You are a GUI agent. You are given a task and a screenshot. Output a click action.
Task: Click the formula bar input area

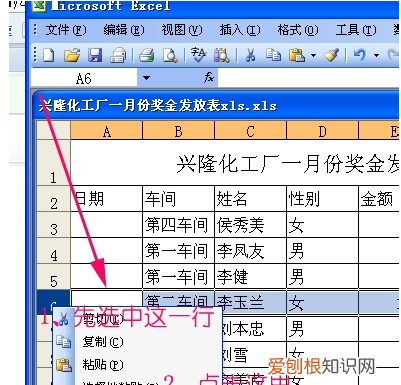coord(309,78)
